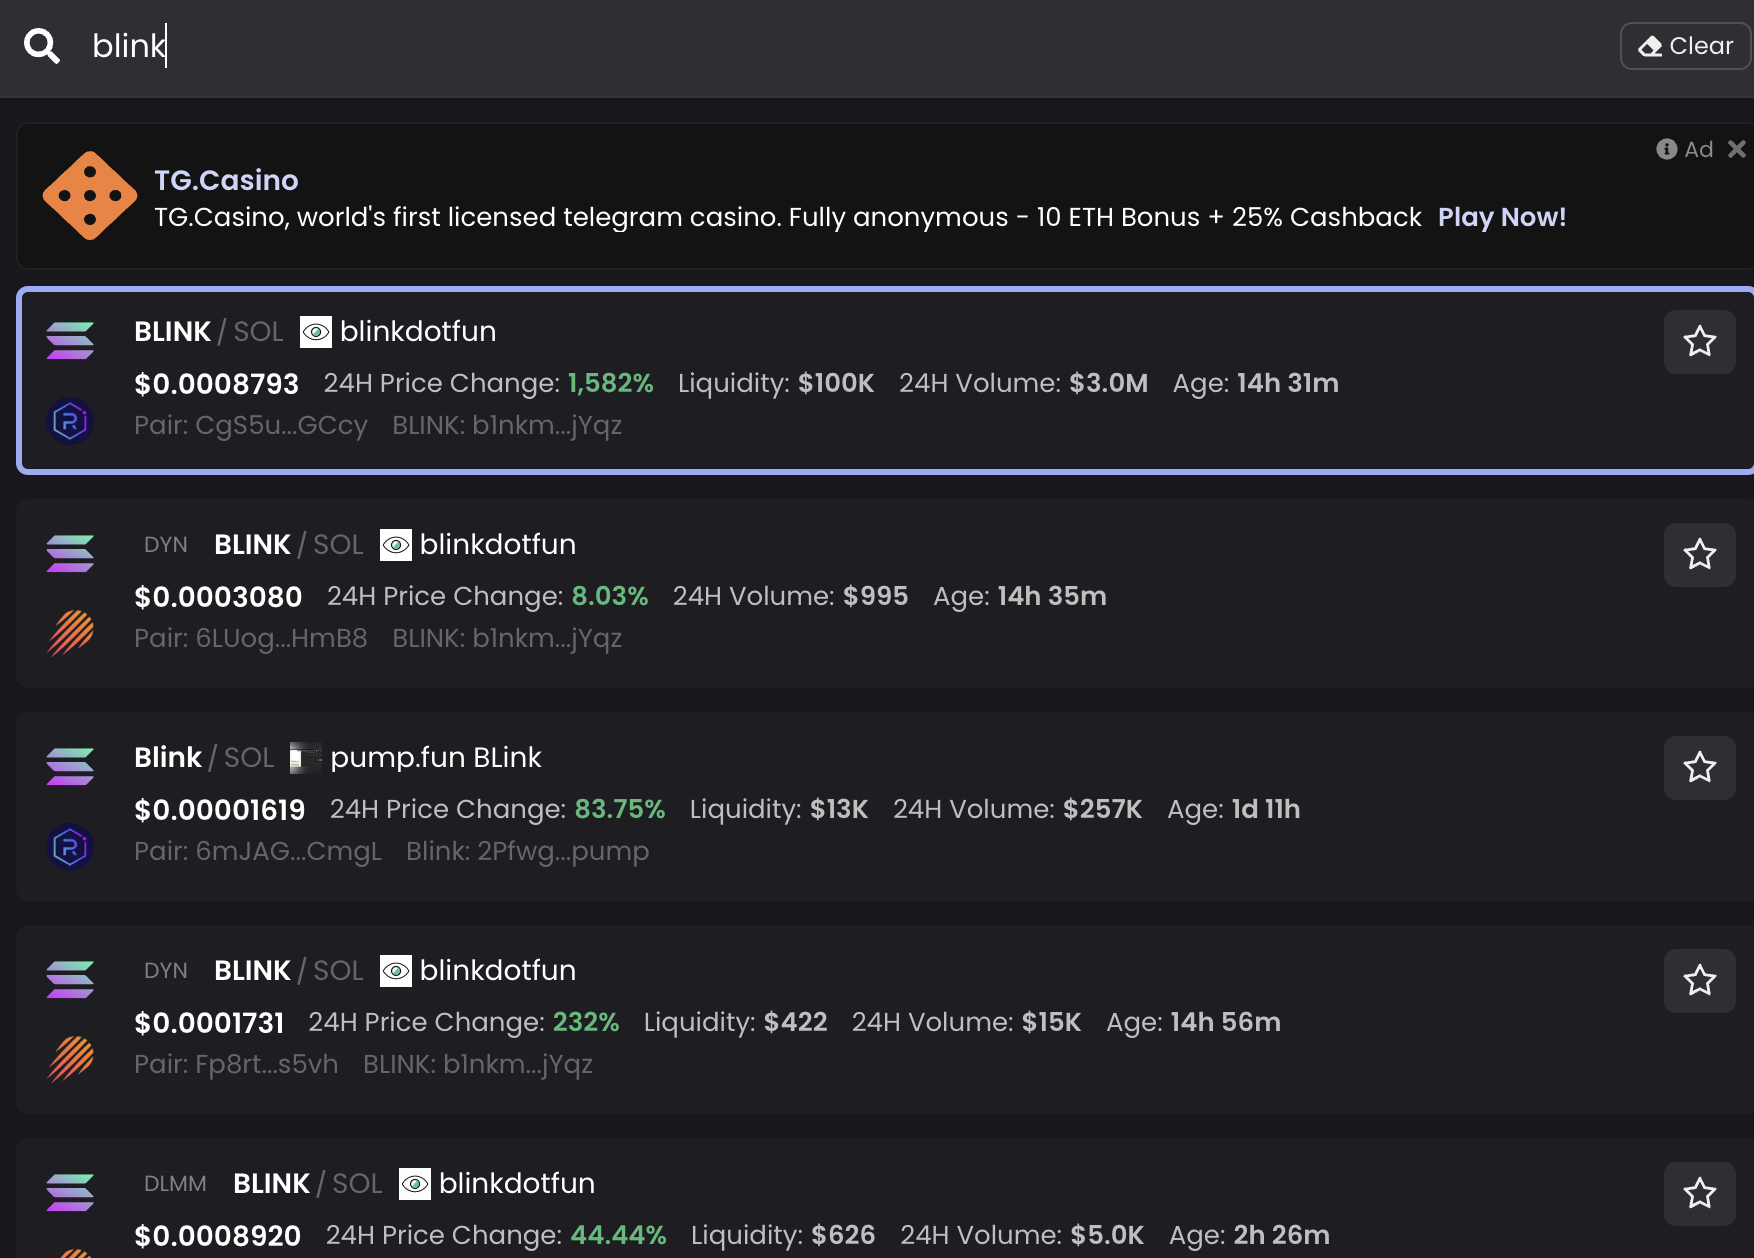Add the $0.0001731 BLINK pair to favorites
Viewport: 1754px width, 1258px height.
click(x=1699, y=981)
